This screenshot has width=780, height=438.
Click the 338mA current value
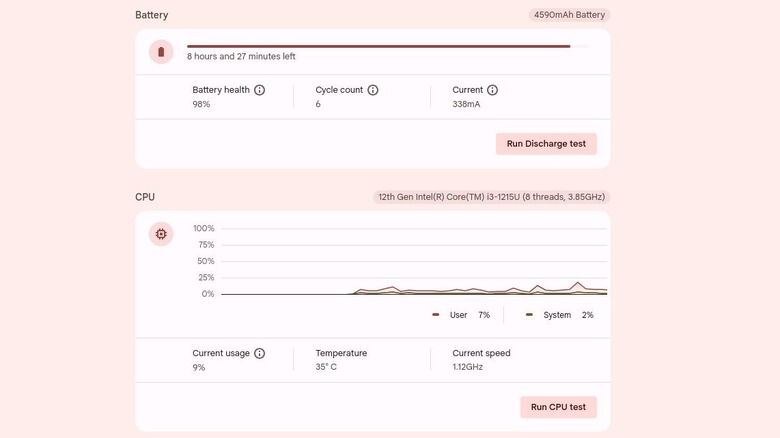(x=466, y=104)
